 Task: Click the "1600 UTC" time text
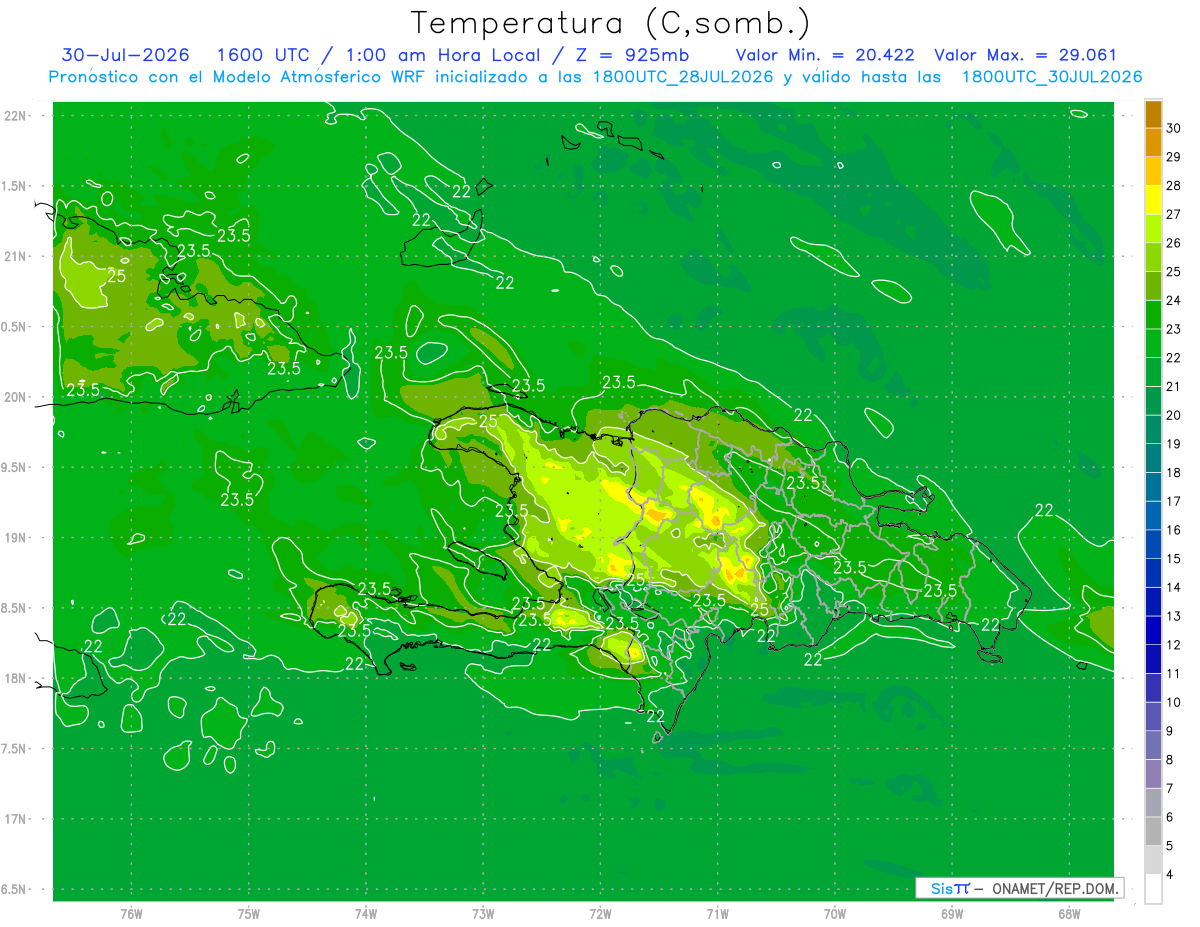(x=261, y=55)
